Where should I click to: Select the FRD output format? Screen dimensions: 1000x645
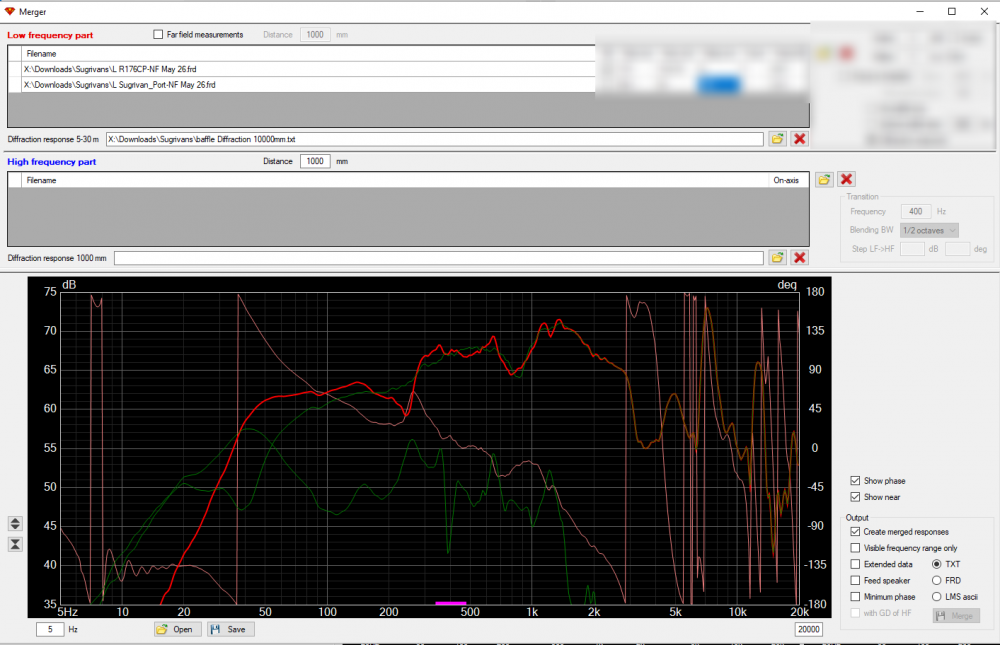937,580
